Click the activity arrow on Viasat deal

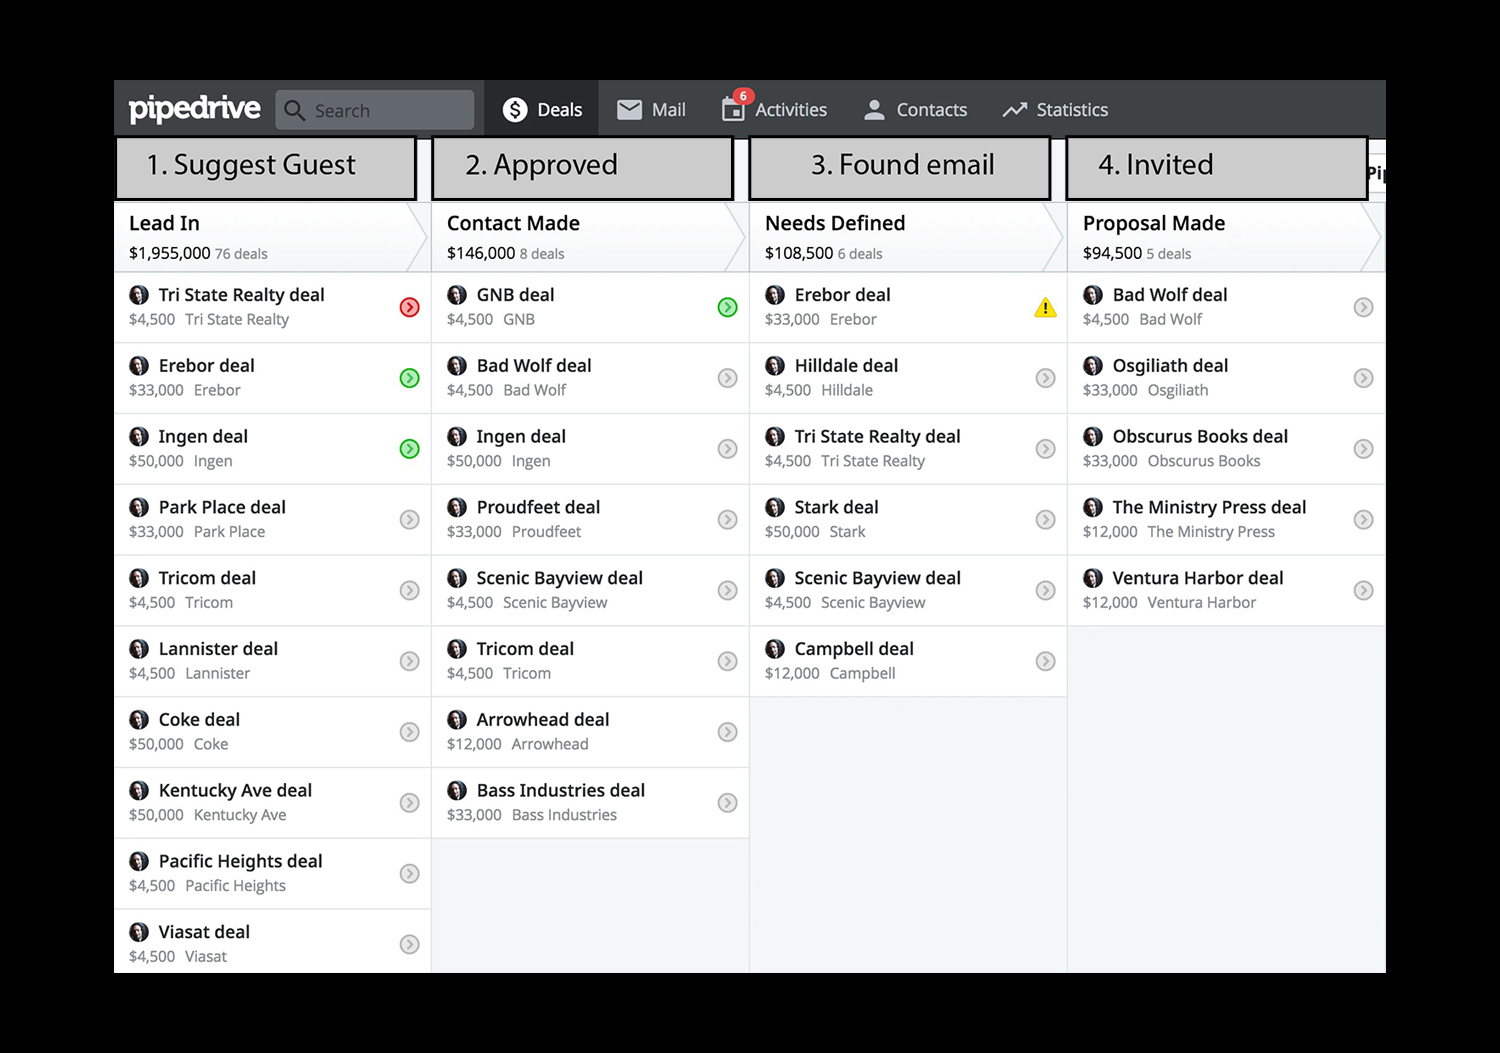click(x=410, y=944)
